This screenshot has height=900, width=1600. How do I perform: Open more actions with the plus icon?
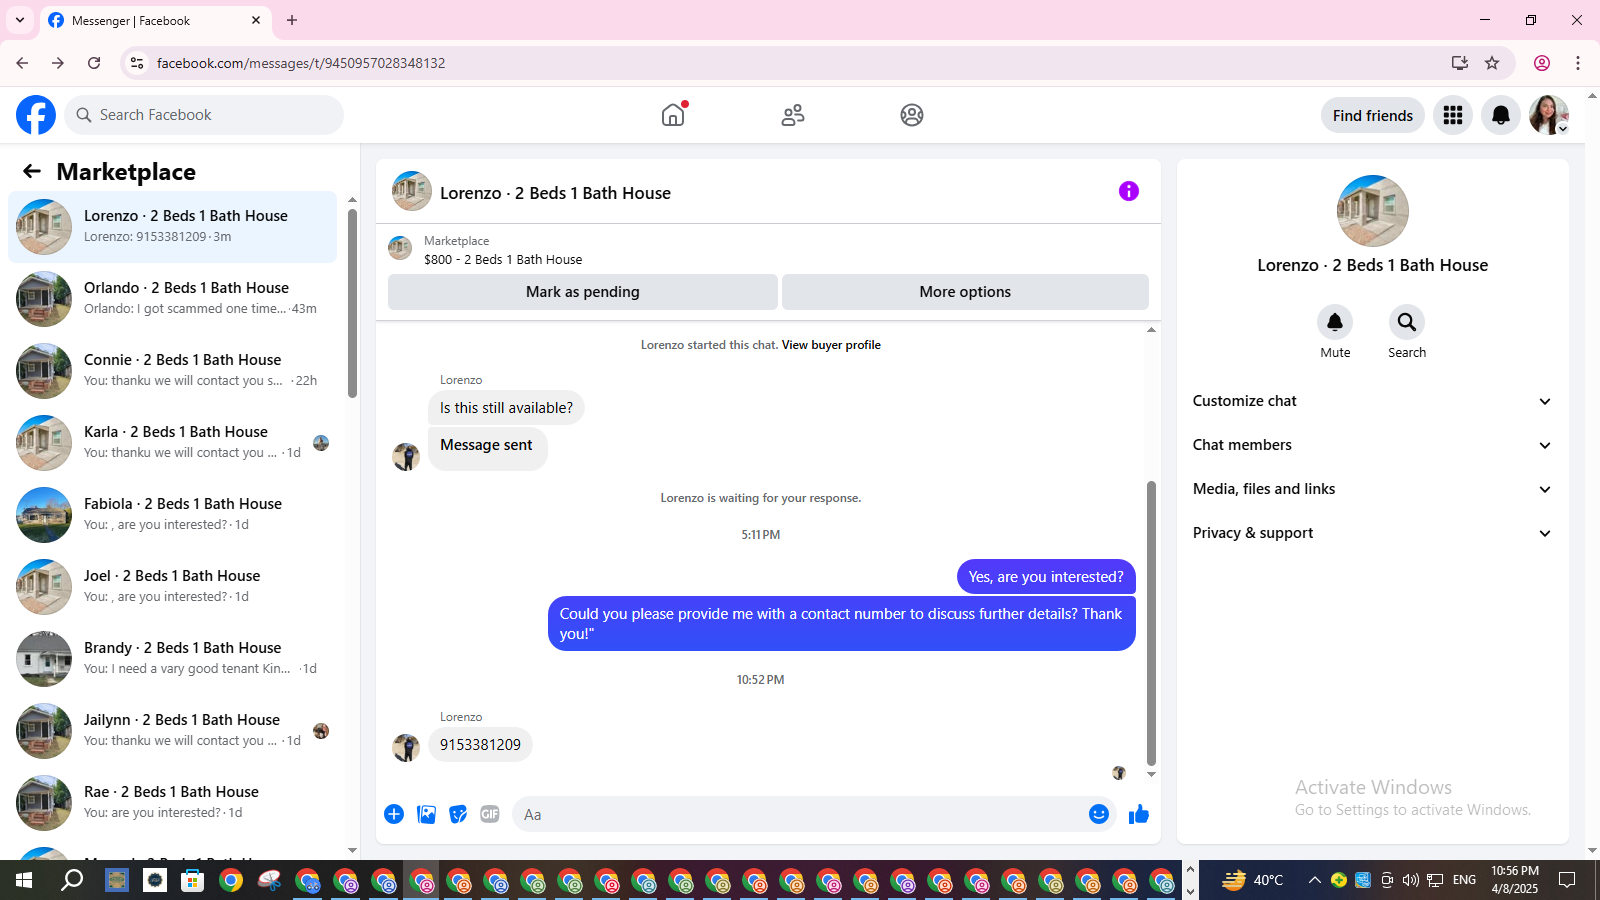coord(394,814)
